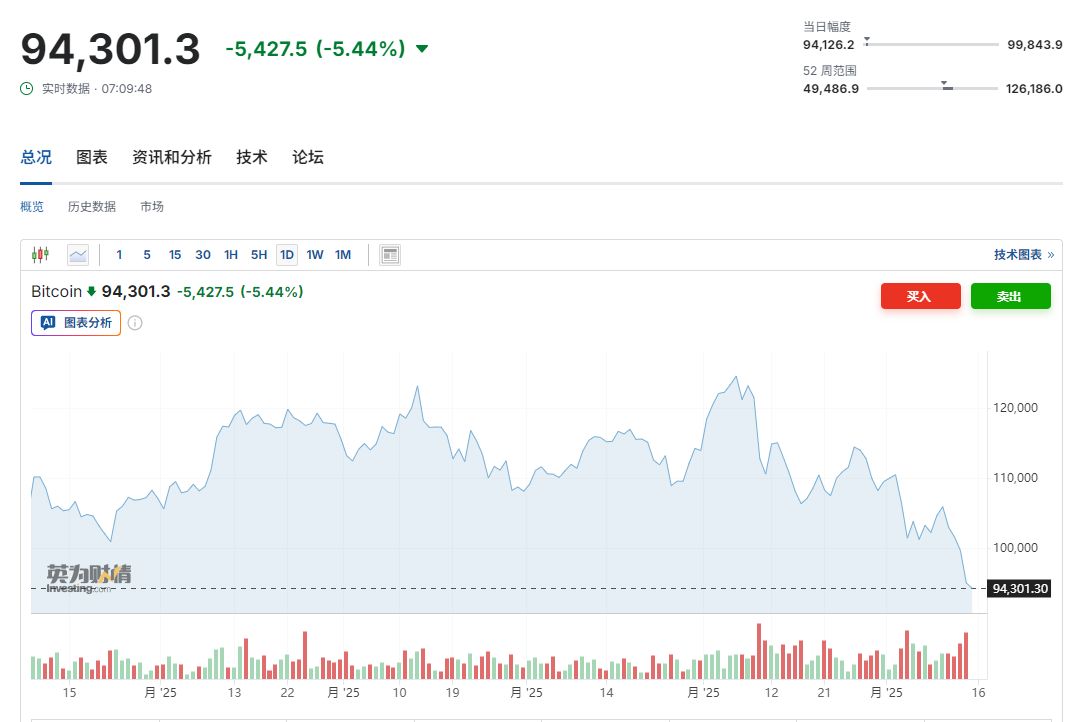Click the green down-triangle beside the percent change
This screenshot has width=1069, height=722.
tap(421, 49)
